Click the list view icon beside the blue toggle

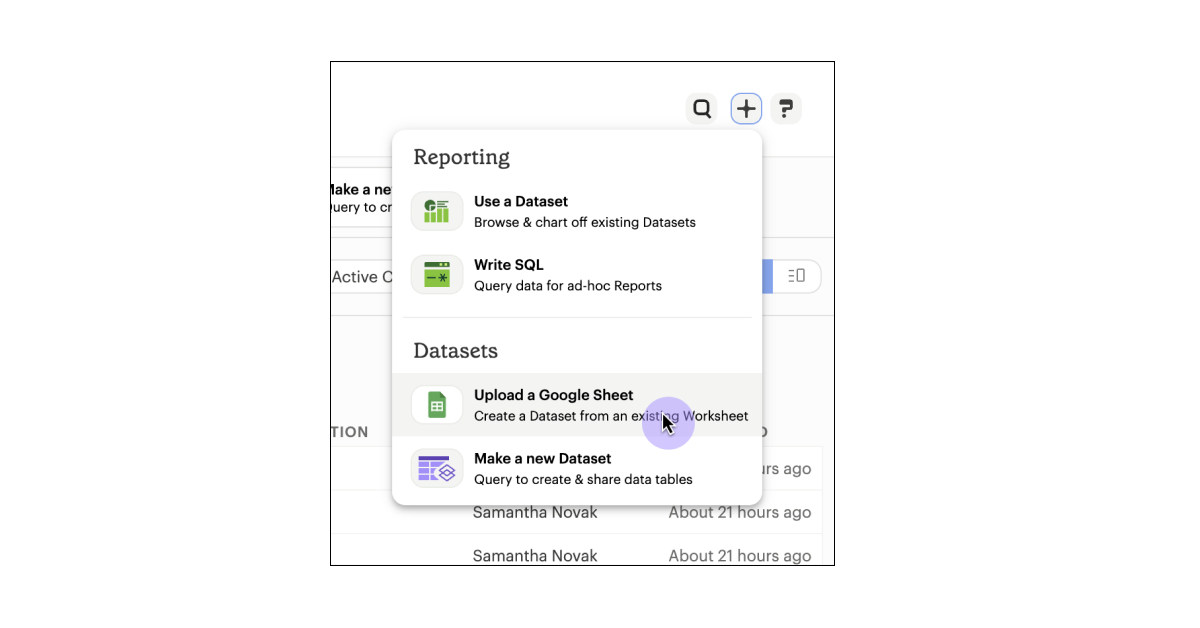click(798, 276)
